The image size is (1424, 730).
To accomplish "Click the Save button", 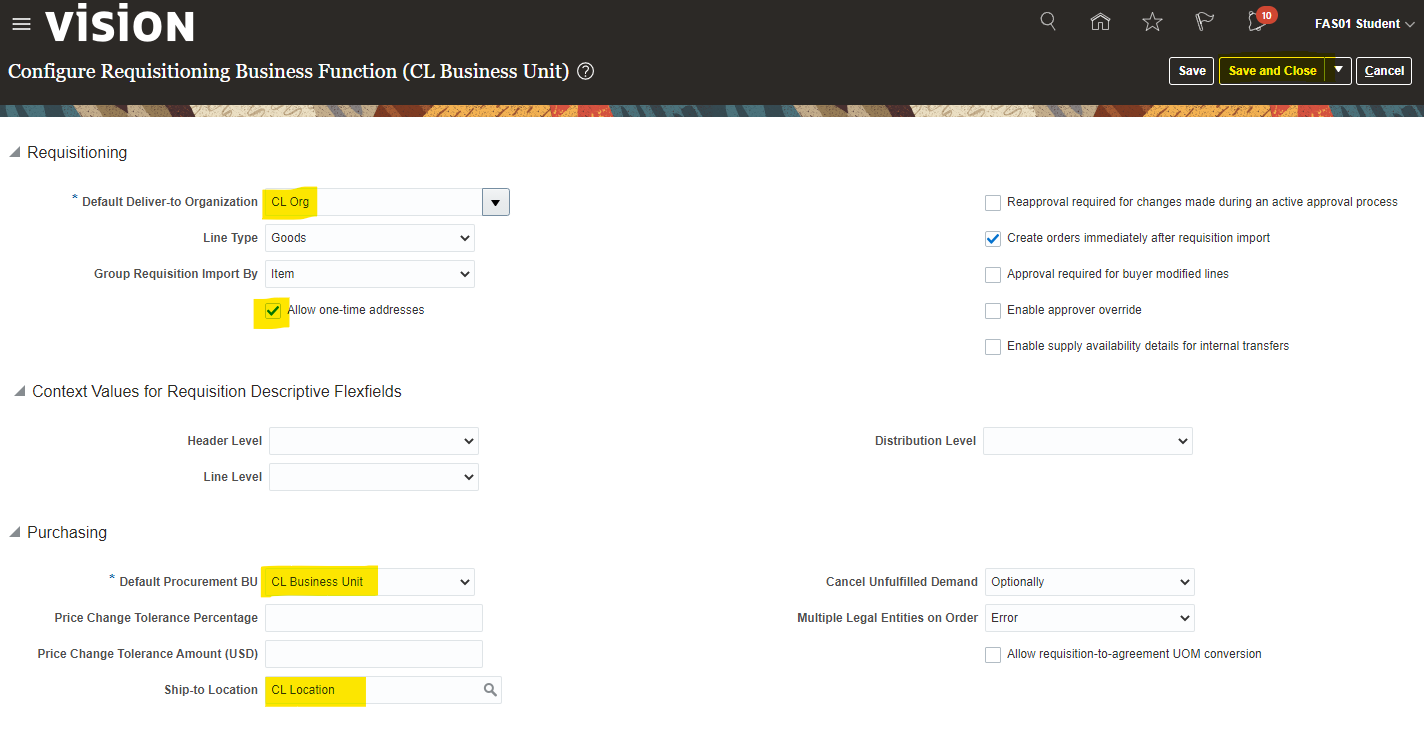I will (1191, 71).
